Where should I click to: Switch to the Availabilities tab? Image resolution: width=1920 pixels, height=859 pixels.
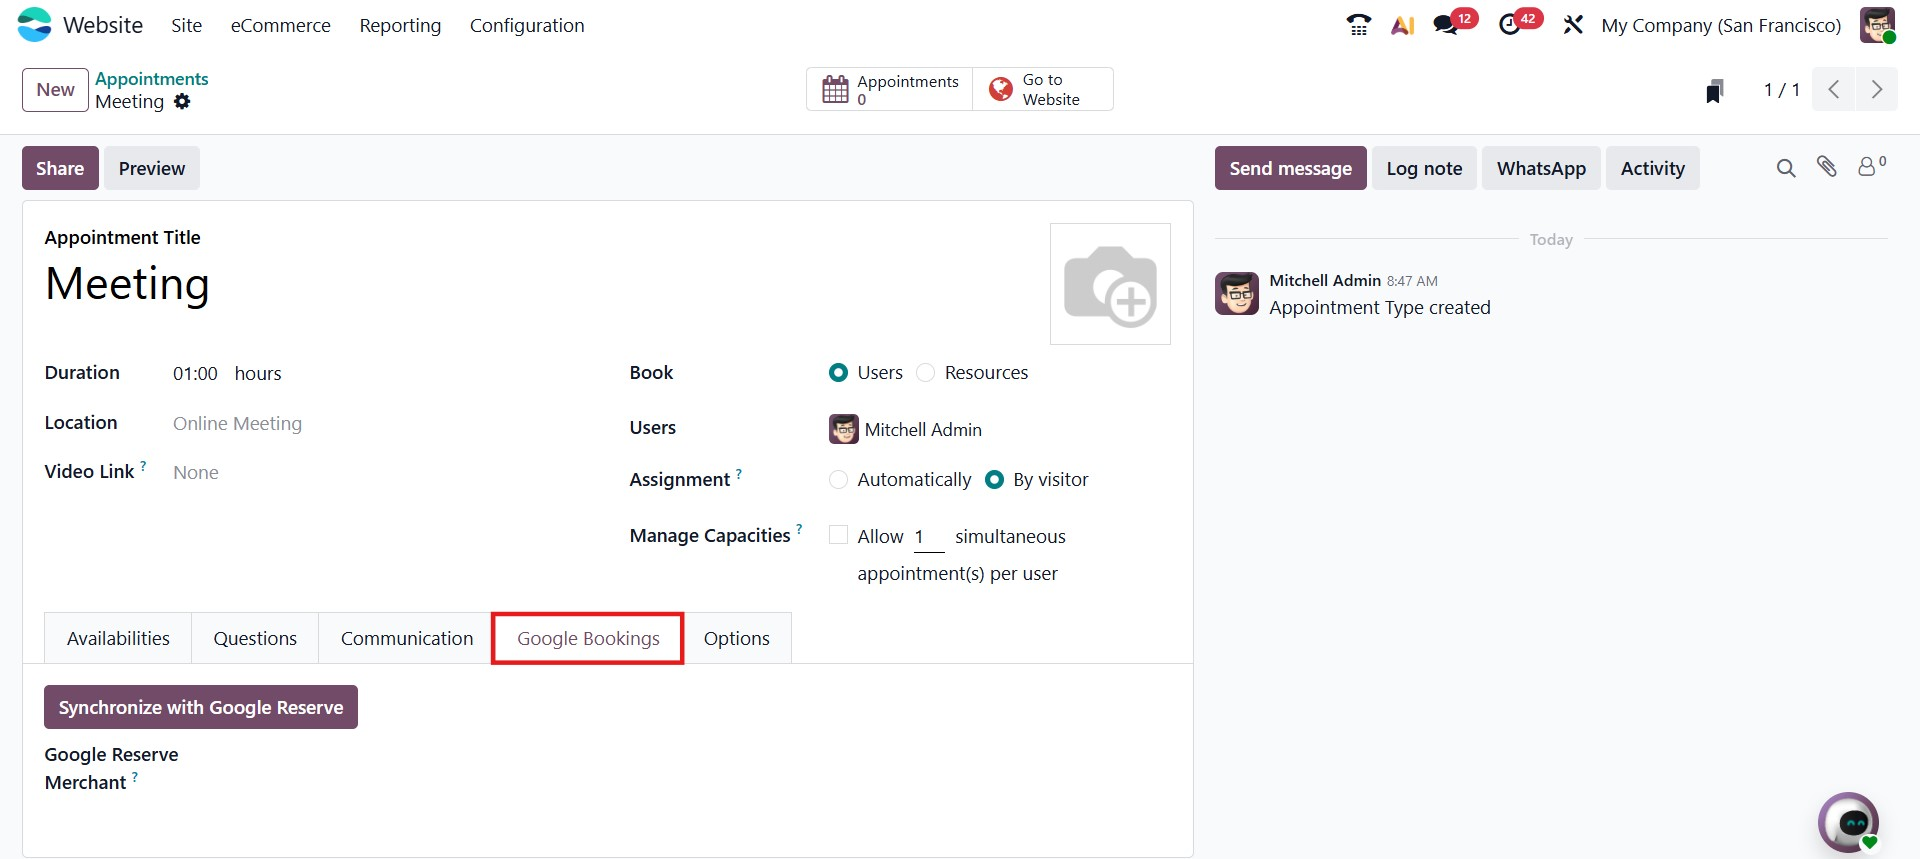118,638
